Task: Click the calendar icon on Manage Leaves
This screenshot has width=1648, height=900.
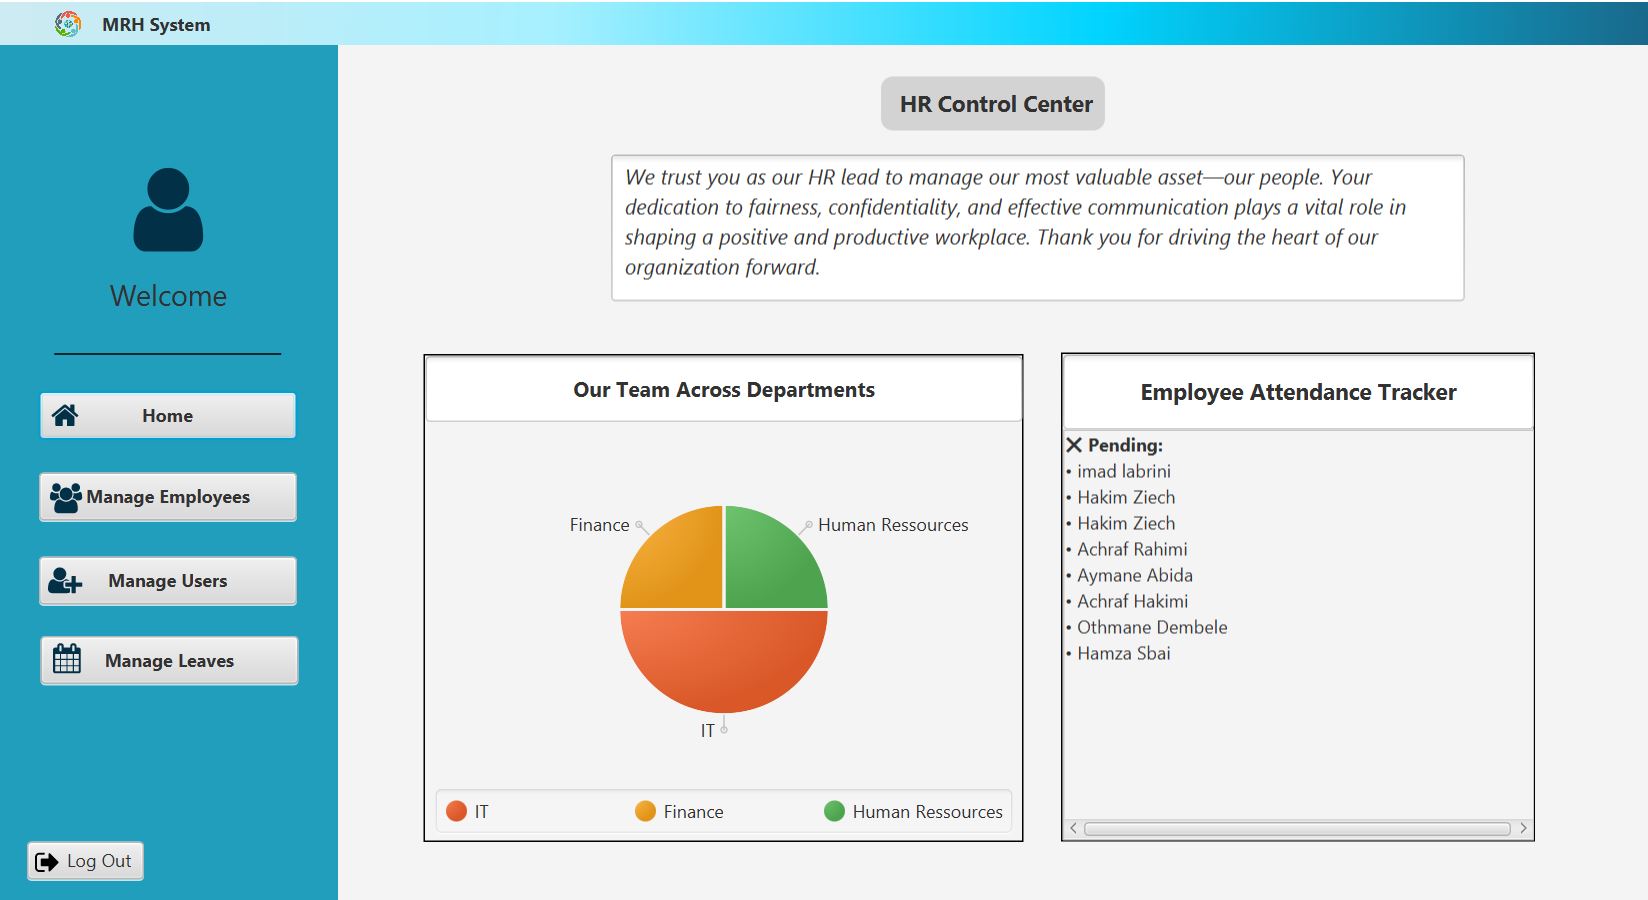Action: click(67, 660)
